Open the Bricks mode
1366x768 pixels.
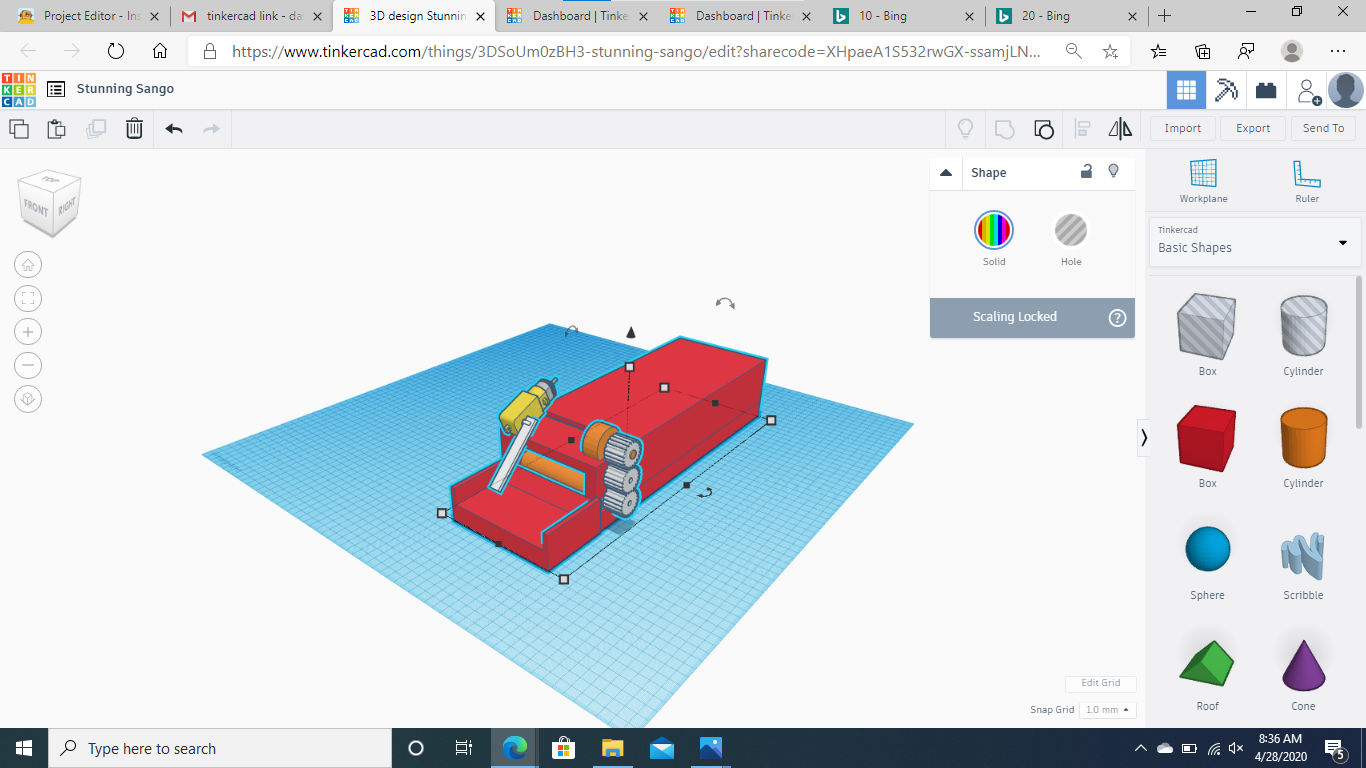tap(1266, 90)
